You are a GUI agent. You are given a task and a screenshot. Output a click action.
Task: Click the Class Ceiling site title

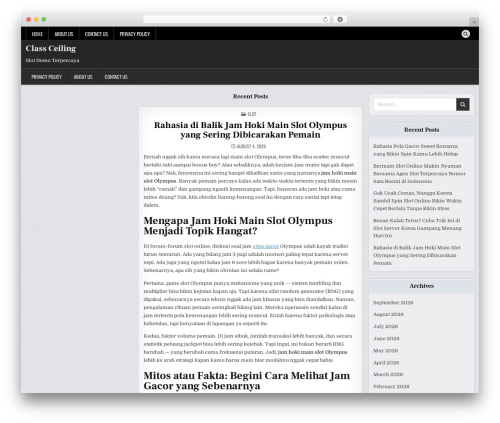click(51, 48)
